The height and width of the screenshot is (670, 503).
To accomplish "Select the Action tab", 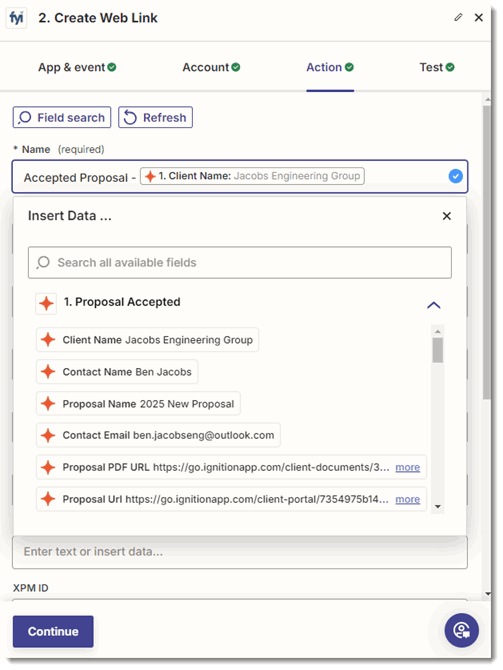I will coord(329,67).
